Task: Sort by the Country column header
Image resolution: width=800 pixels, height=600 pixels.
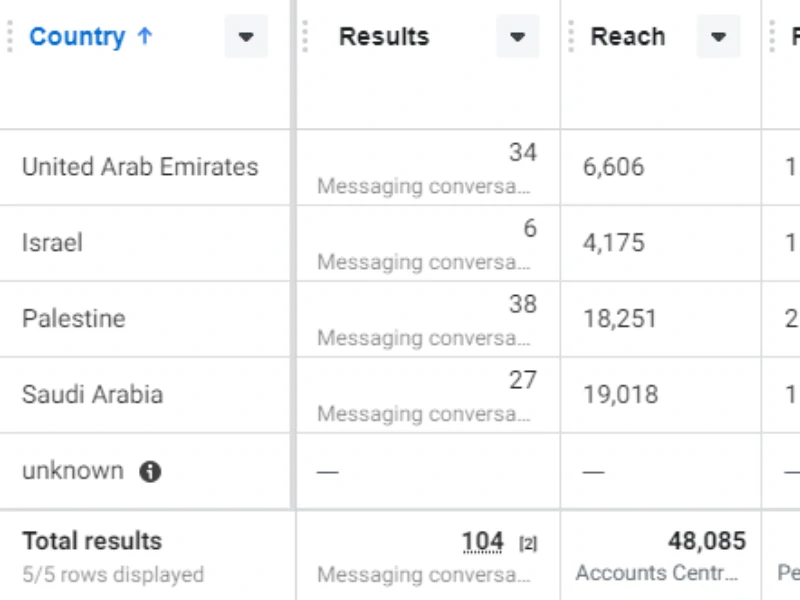Action: point(77,37)
